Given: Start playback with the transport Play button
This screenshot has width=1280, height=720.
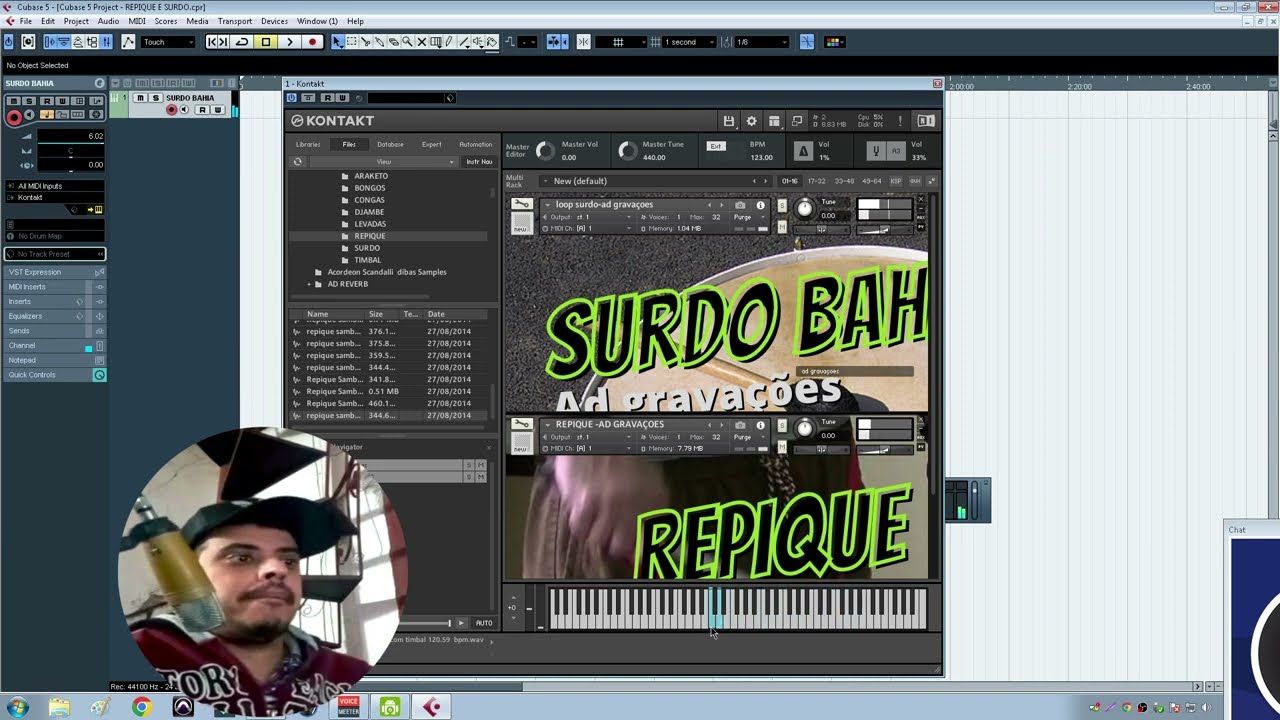Looking at the screenshot, I should (290, 42).
